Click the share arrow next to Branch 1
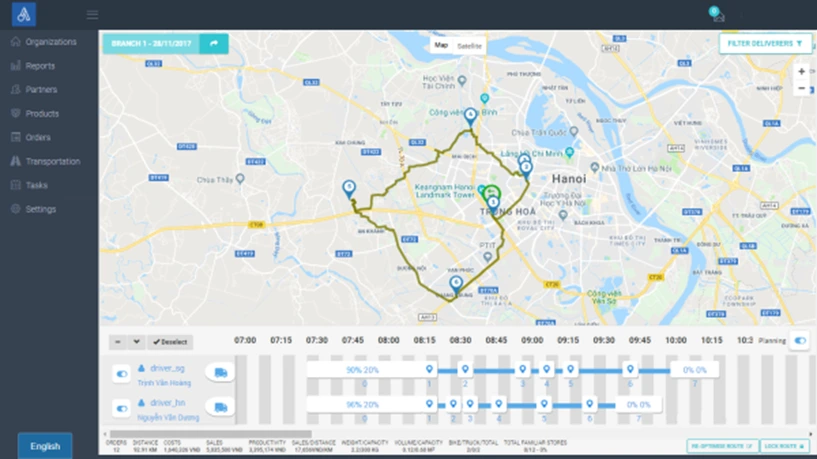Viewport: 817px width, 459px height. 214,44
